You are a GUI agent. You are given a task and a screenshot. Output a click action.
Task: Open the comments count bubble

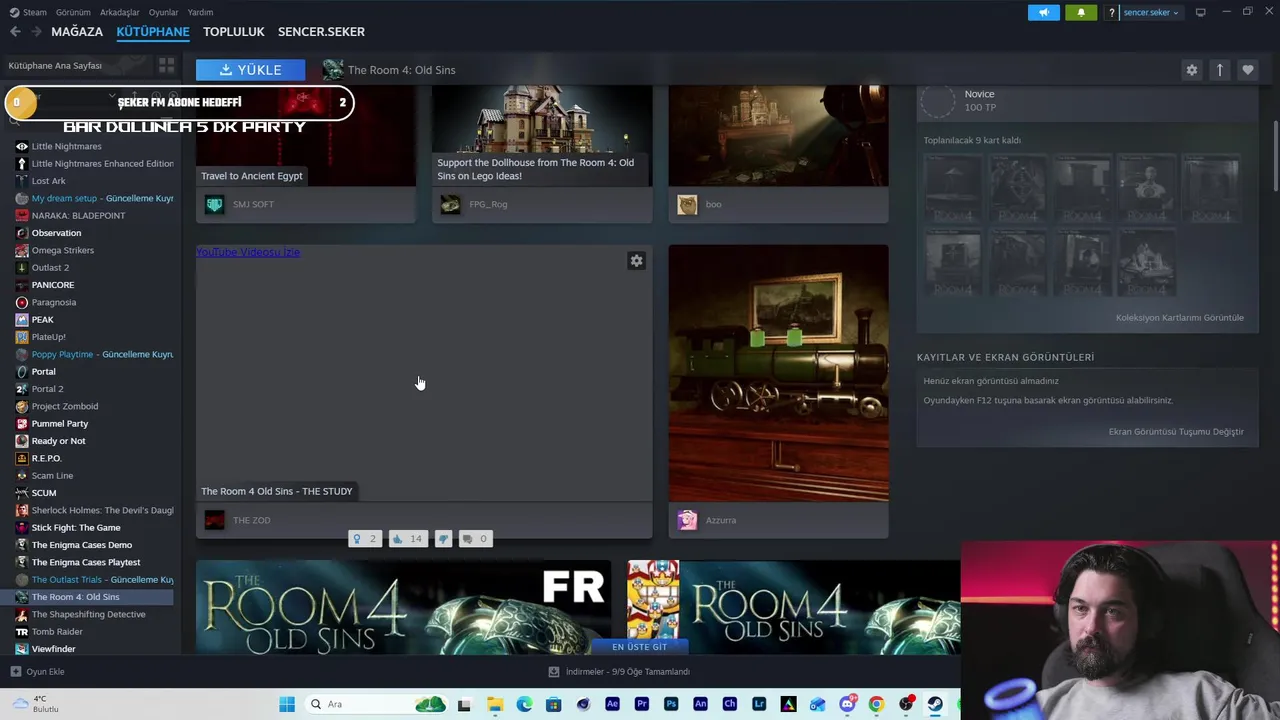(x=475, y=539)
